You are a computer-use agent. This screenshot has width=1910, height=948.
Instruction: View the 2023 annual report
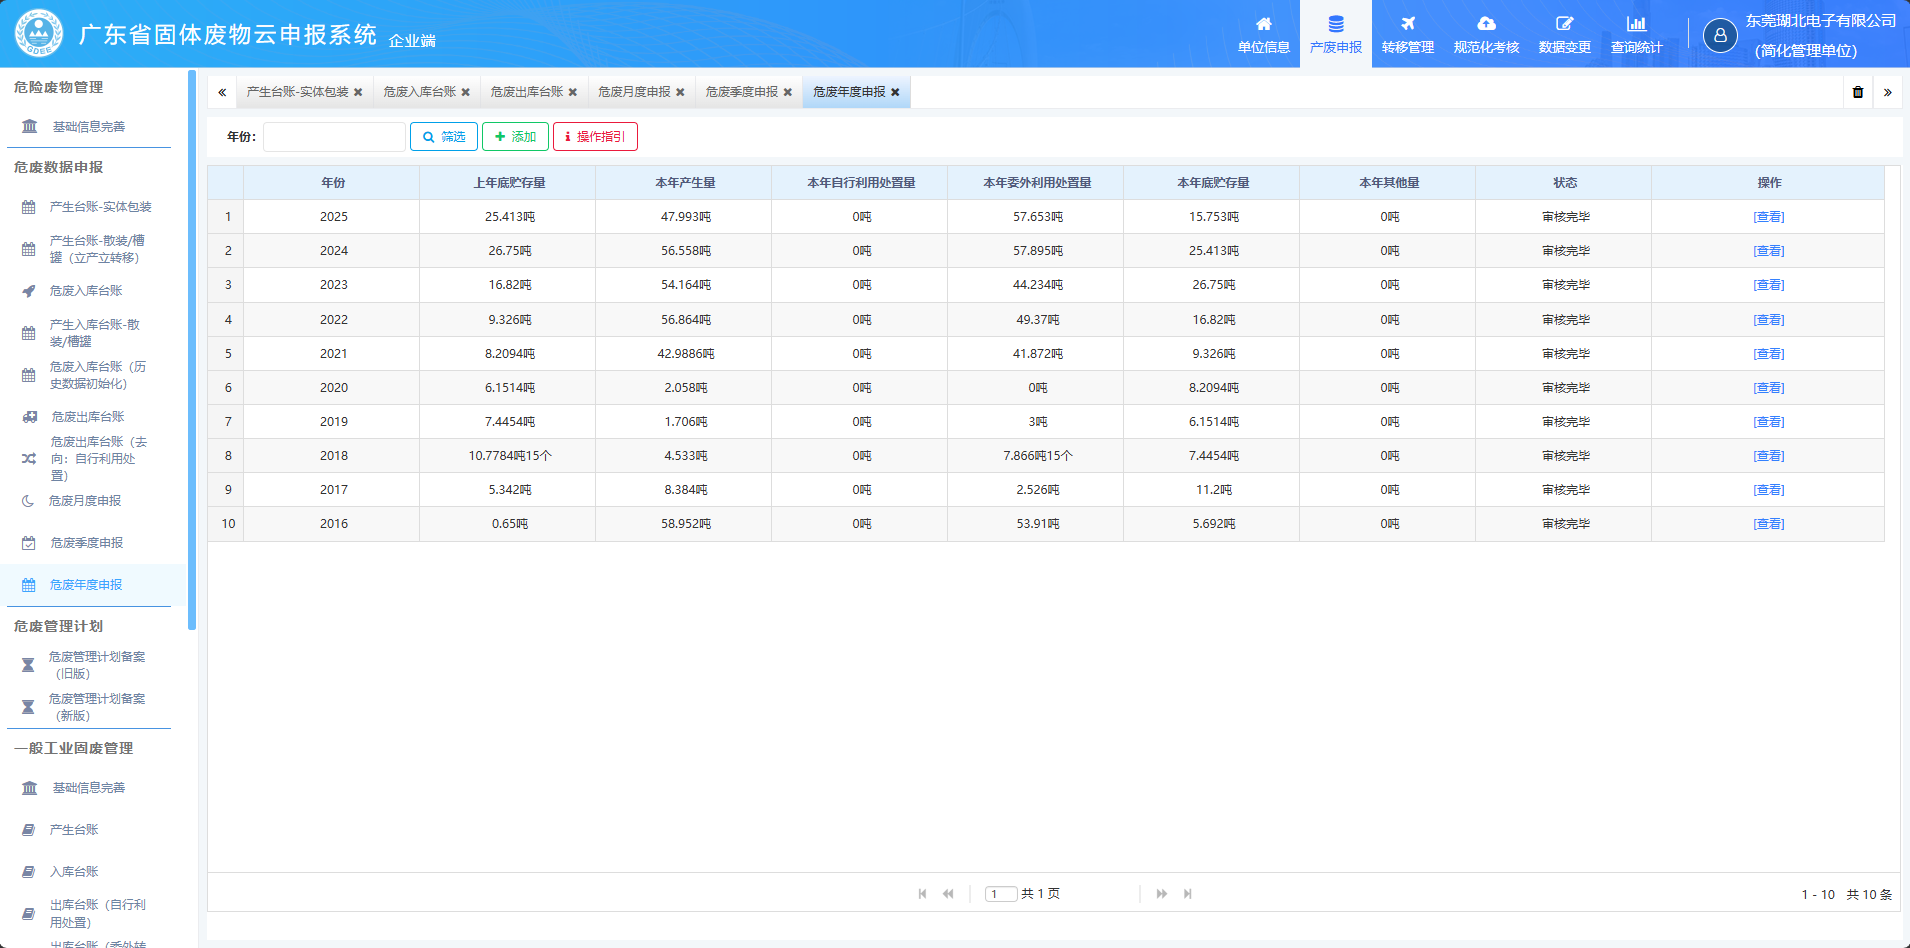[x=1768, y=285]
